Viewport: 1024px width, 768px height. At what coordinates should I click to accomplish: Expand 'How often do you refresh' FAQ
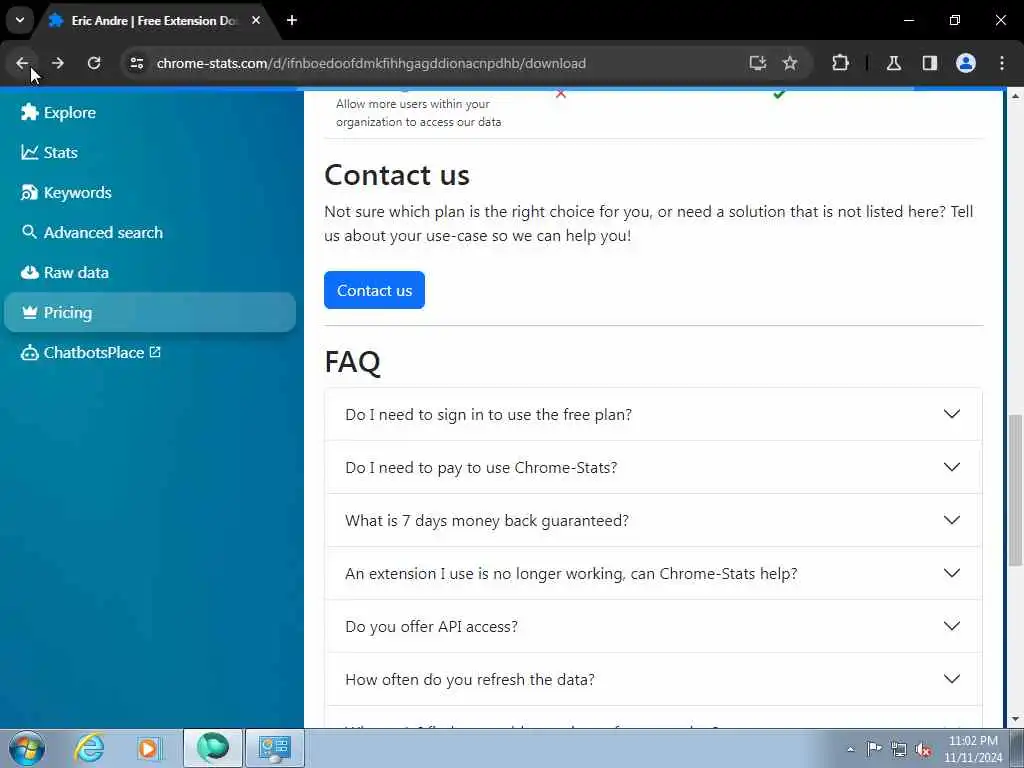[x=653, y=679]
